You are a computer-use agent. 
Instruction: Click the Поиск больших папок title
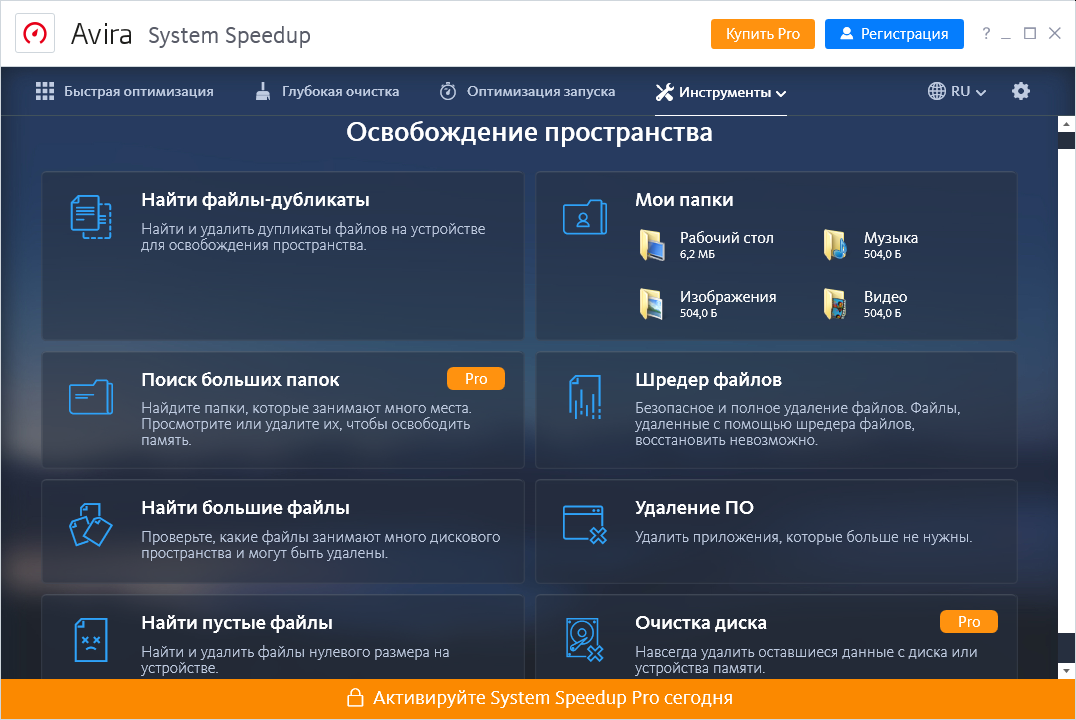point(240,380)
